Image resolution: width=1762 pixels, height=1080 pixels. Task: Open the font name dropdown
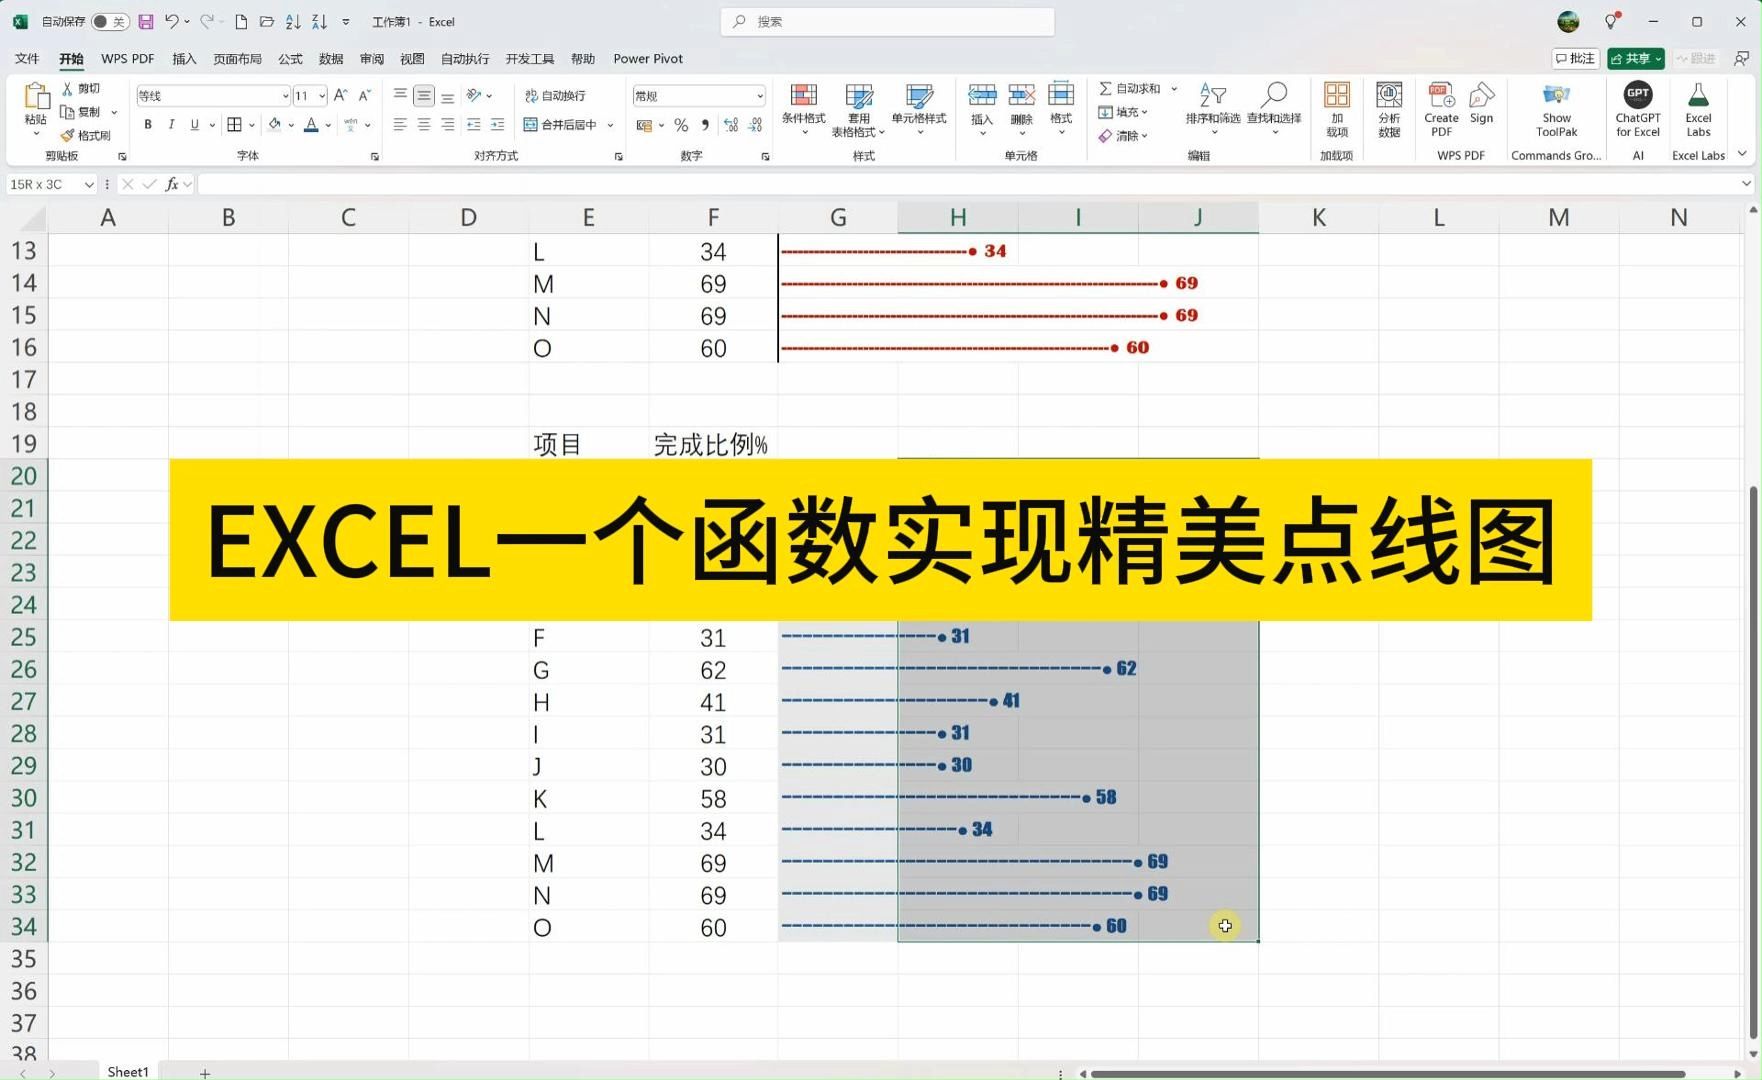(x=285, y=95)
